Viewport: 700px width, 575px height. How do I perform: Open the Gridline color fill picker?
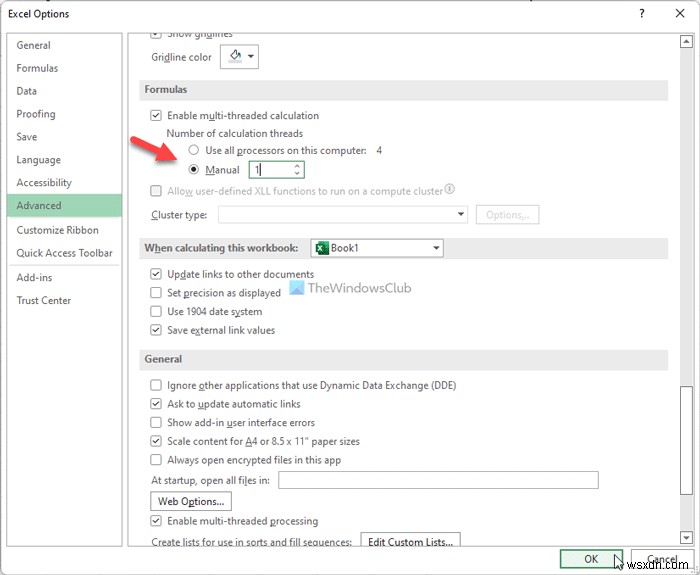click(239, 57)
